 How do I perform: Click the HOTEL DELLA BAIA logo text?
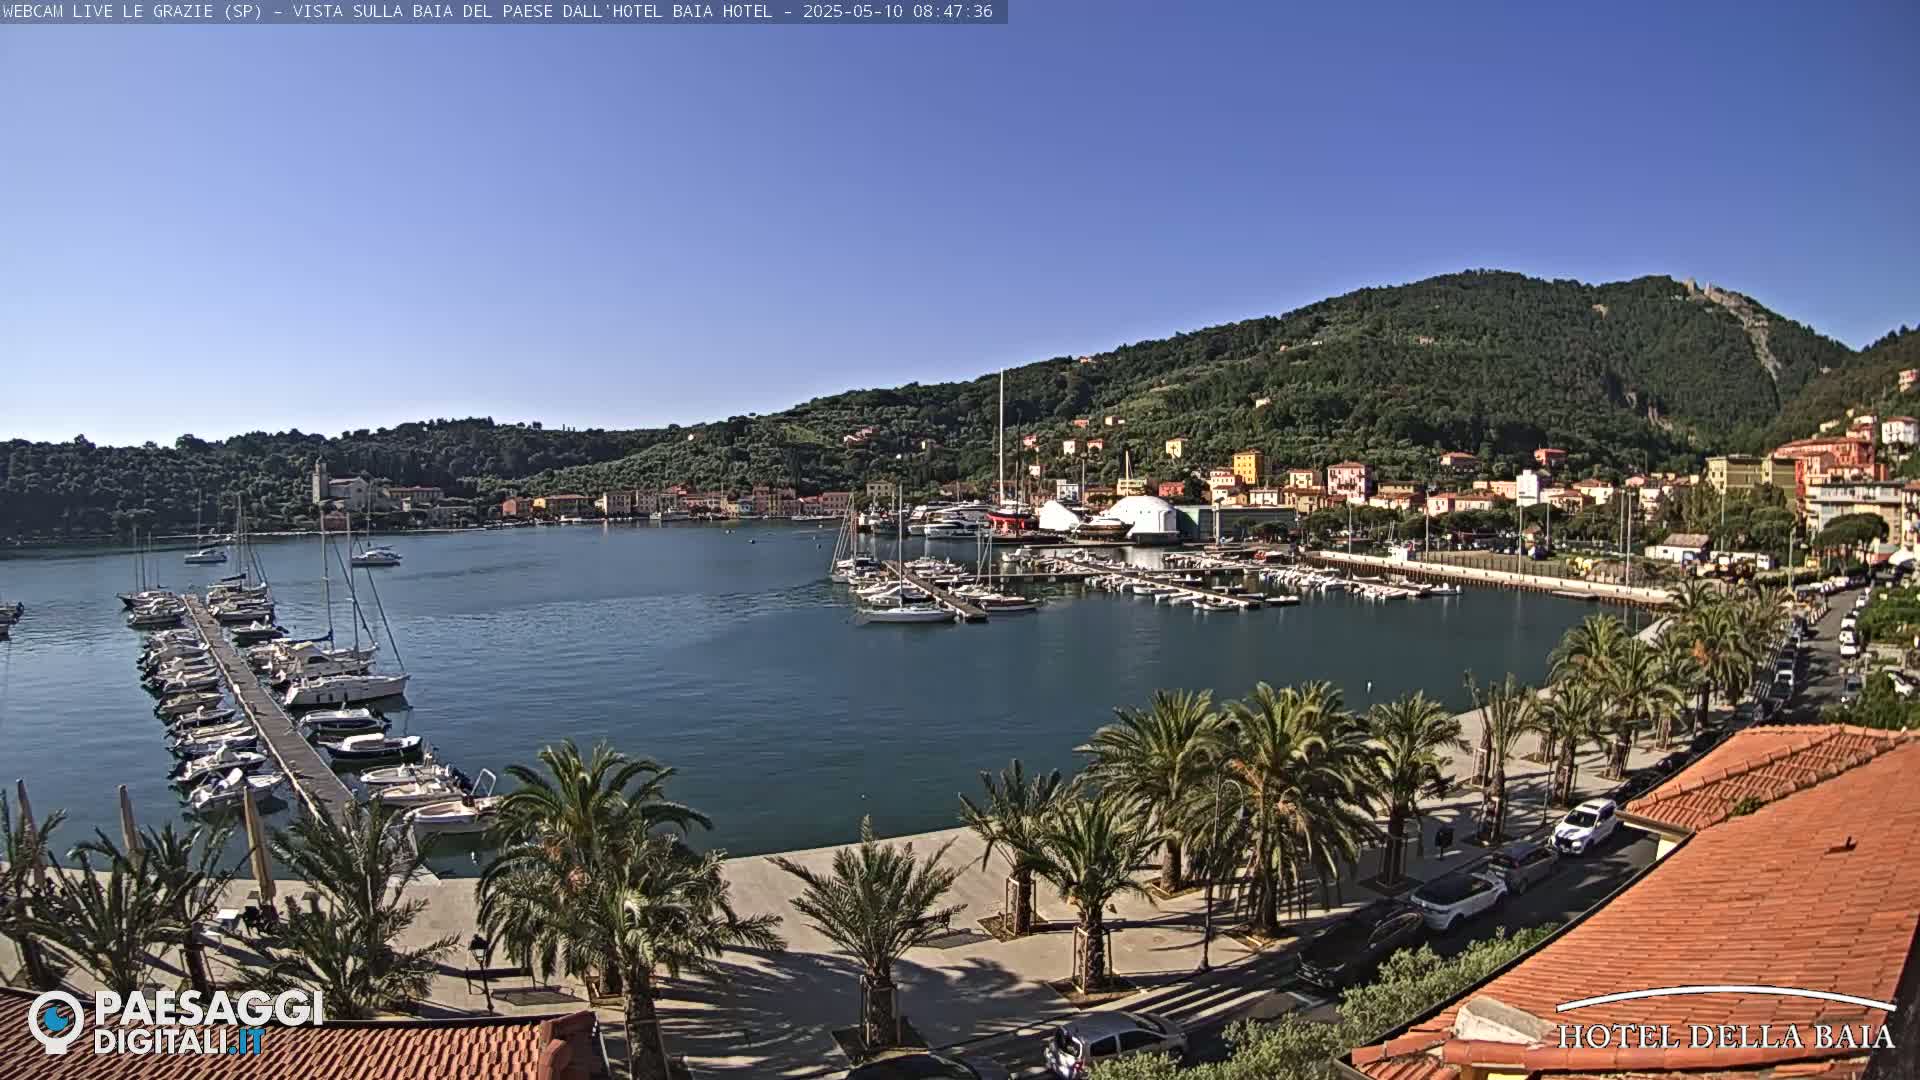click(1725, 1036)
